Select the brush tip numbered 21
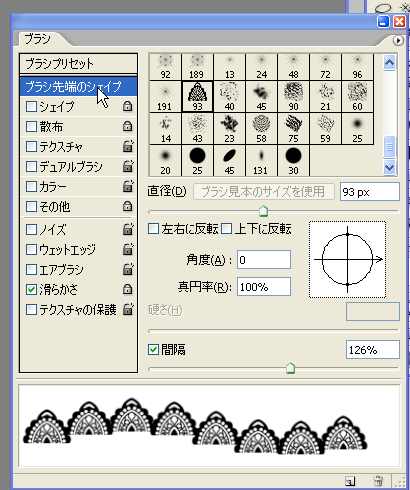Viewport: 410px width, 490px height. [325, 96]
